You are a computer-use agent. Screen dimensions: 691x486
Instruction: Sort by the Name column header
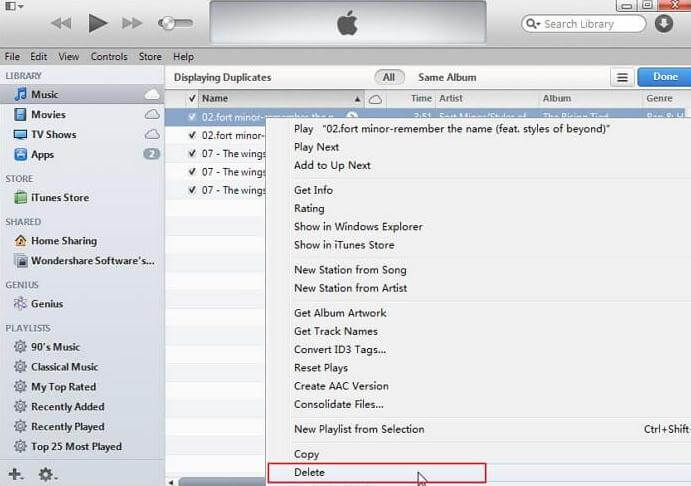pyautogui.click(x=281, y=98)
